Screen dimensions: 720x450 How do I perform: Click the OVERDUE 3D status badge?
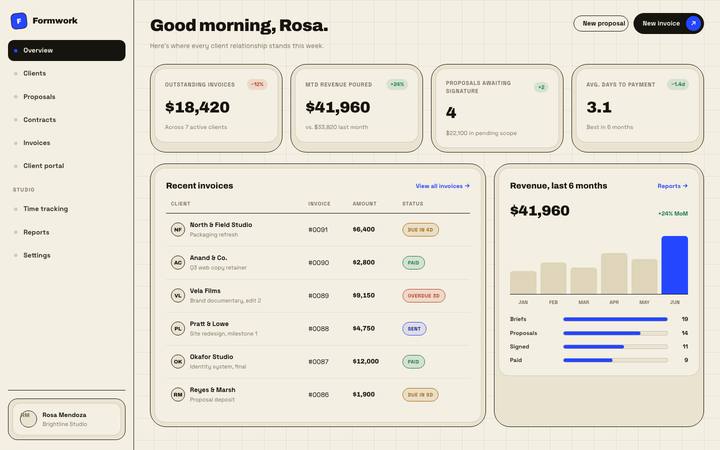423,296
